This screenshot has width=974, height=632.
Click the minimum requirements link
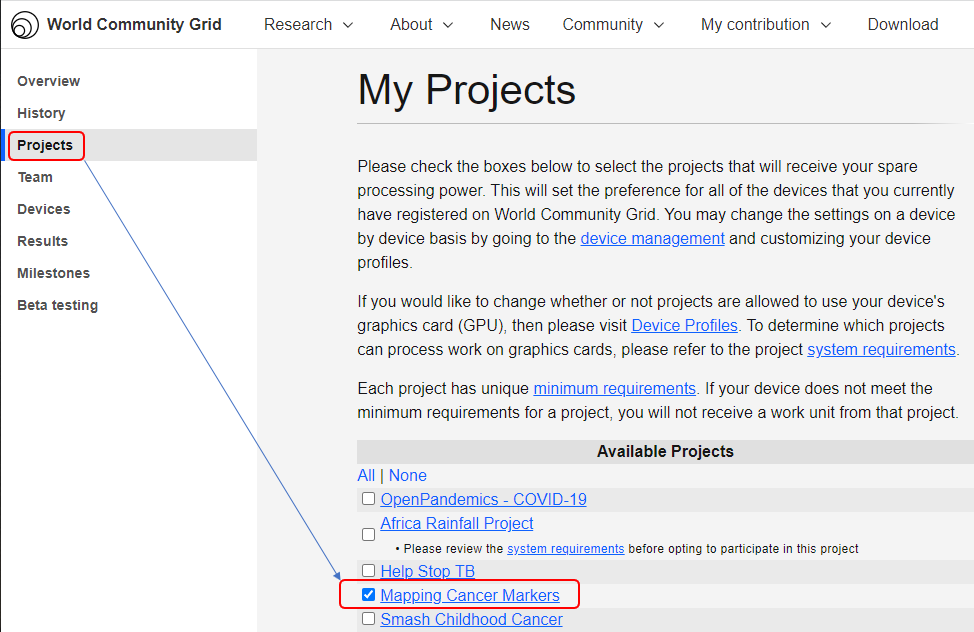click(614, 389)
